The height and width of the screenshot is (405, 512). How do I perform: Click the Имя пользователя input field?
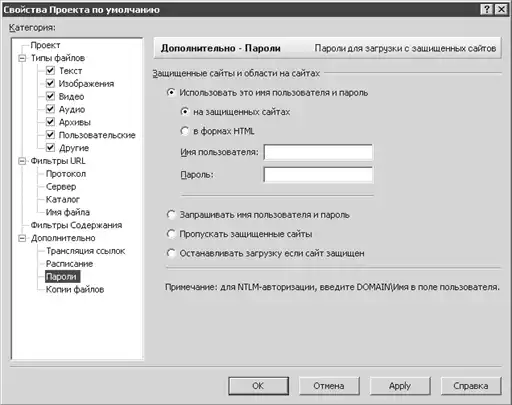(x=318, y=153)
